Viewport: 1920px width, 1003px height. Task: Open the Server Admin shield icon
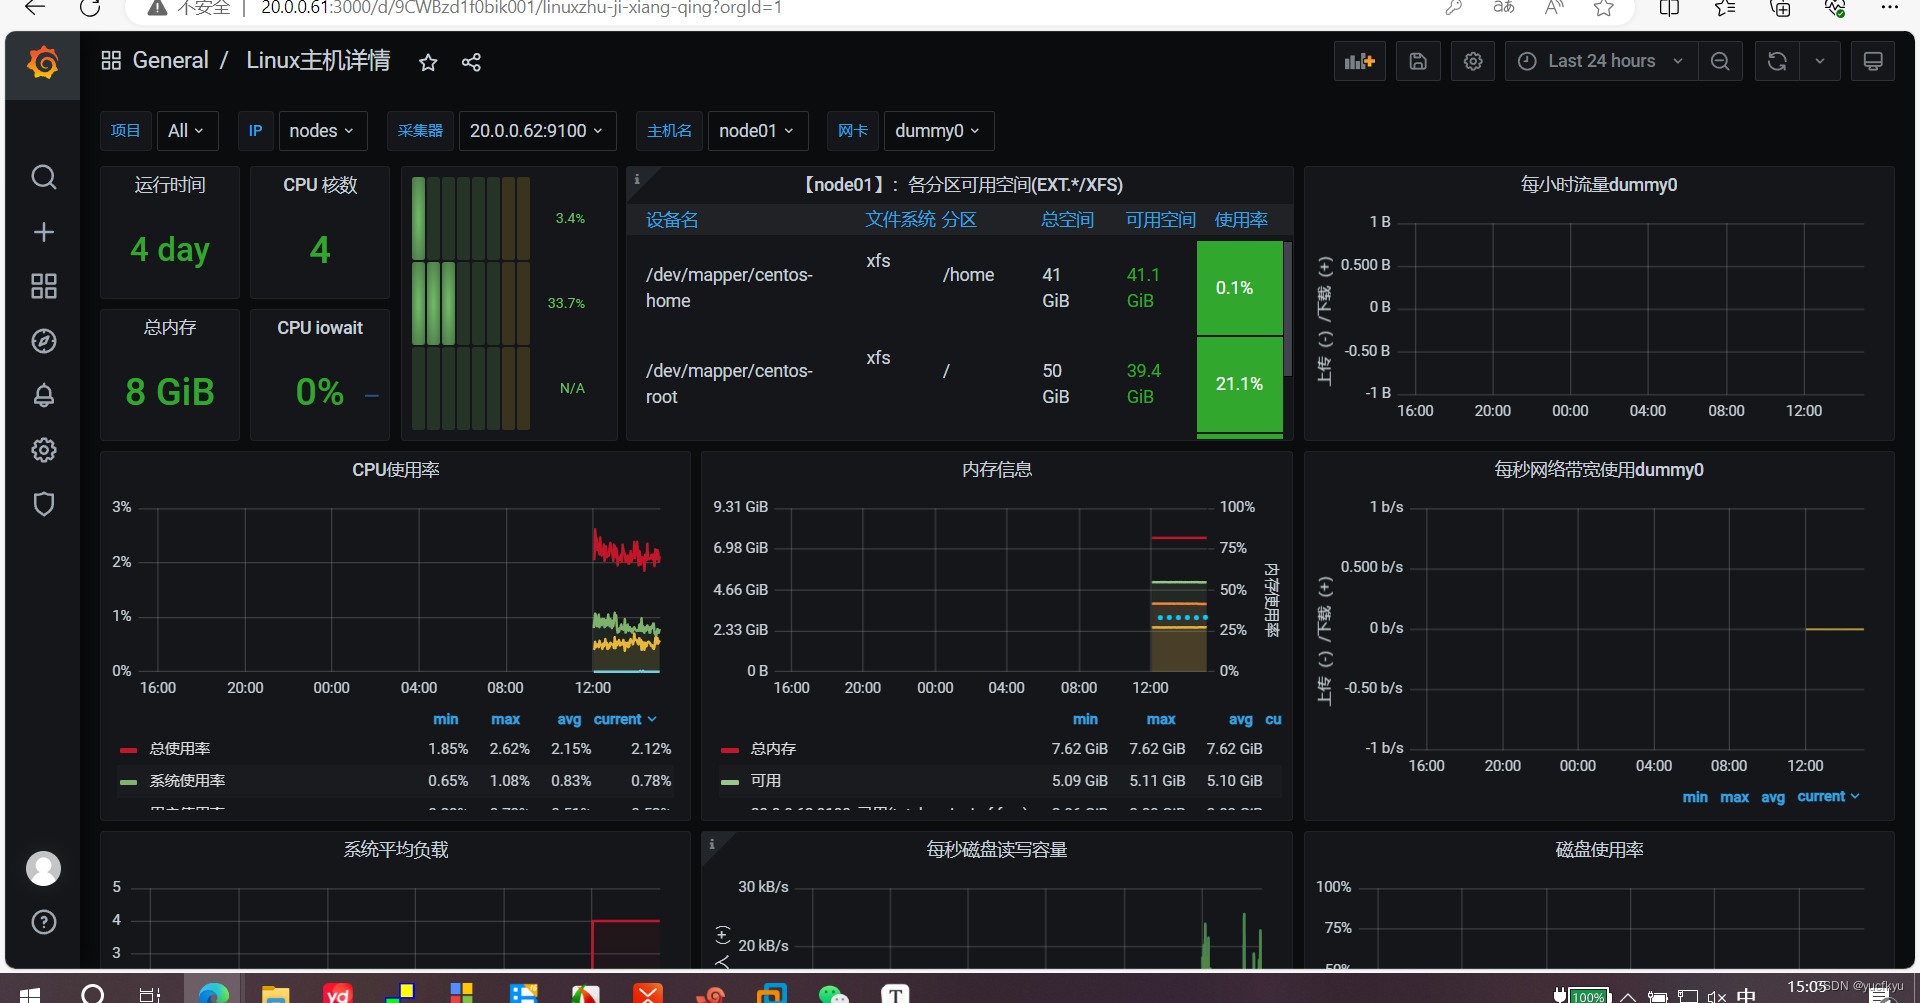43,503
